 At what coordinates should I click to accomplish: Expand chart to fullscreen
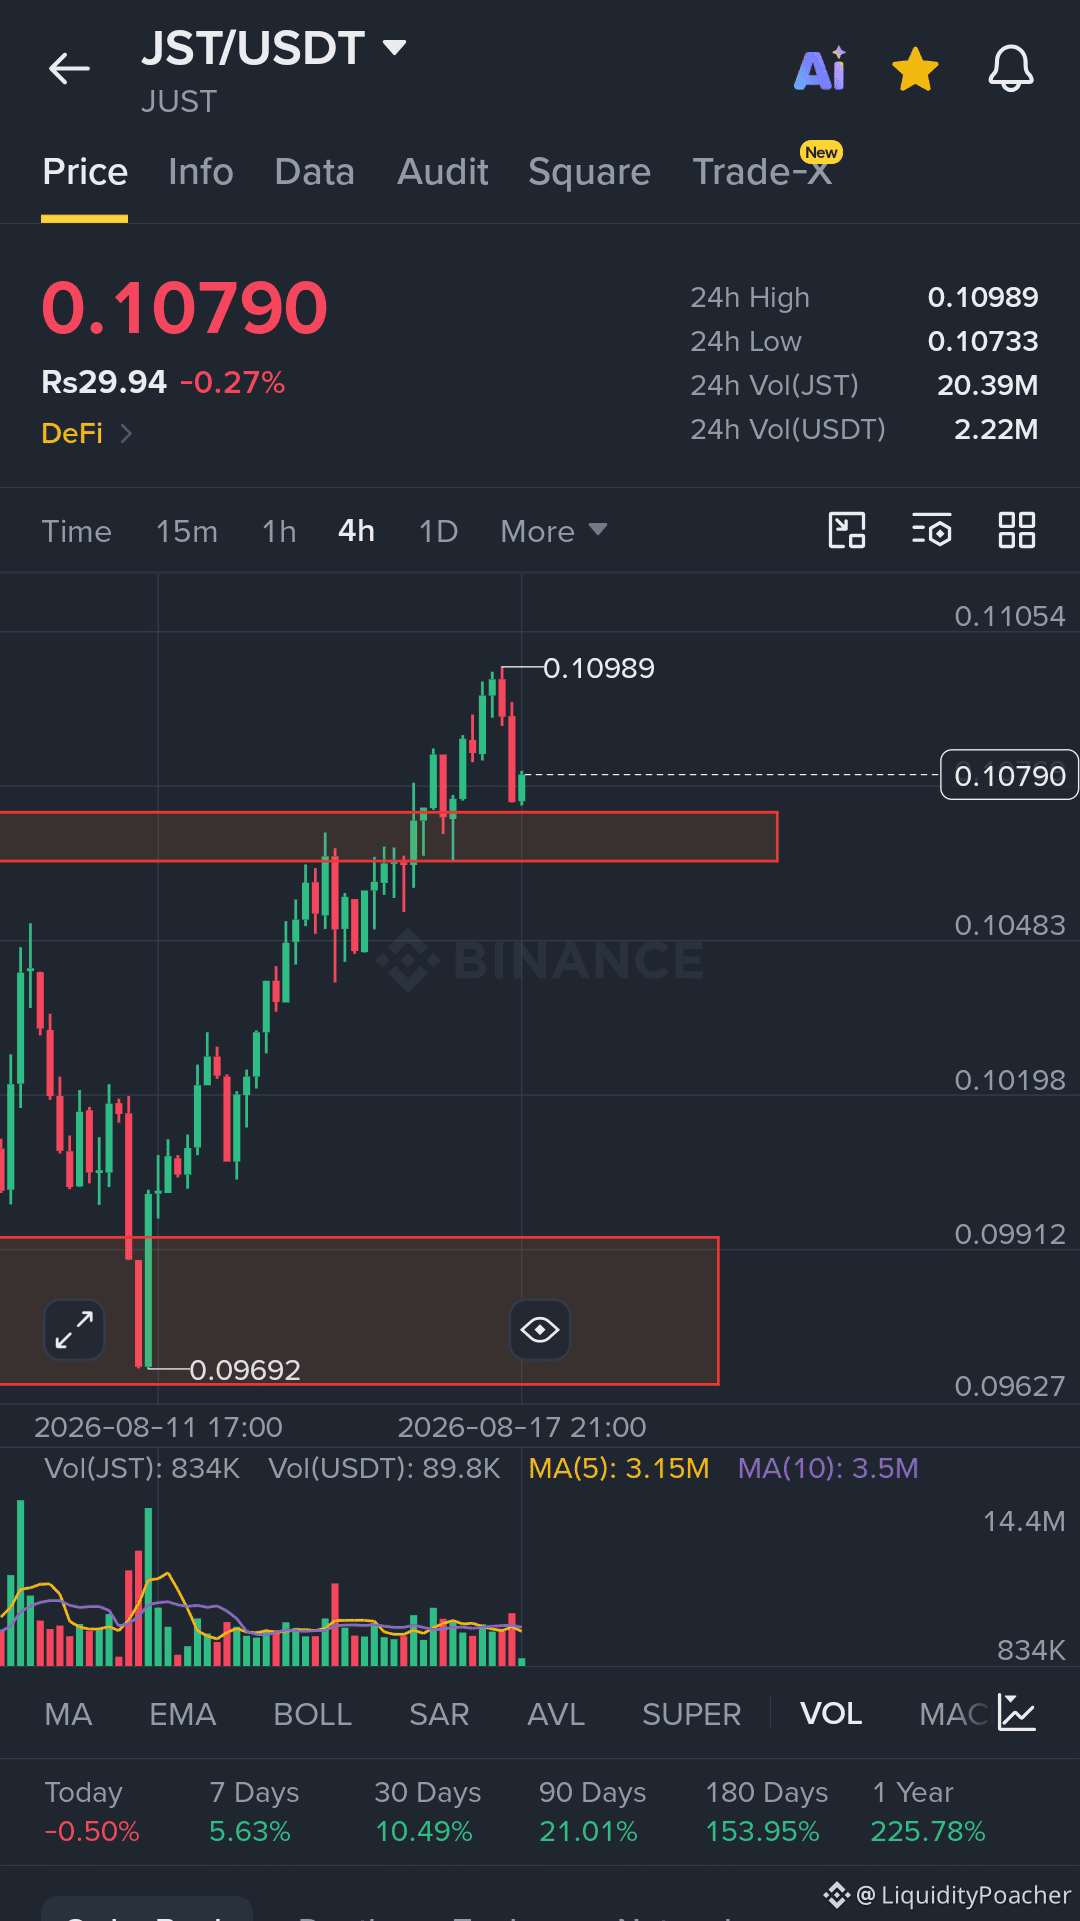tap(75, 1330)
